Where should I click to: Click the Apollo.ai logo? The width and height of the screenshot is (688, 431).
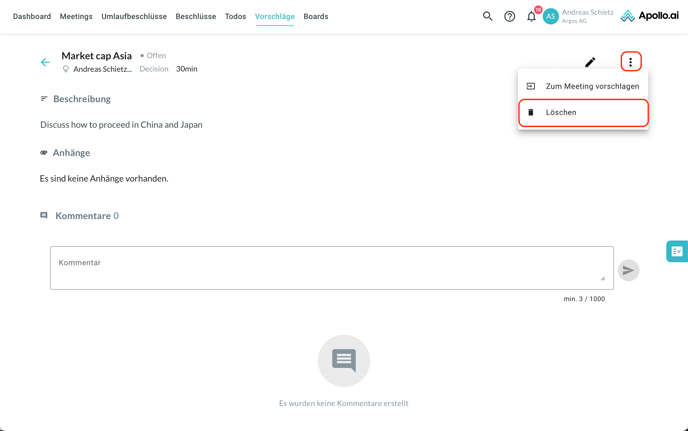point(649,16)
